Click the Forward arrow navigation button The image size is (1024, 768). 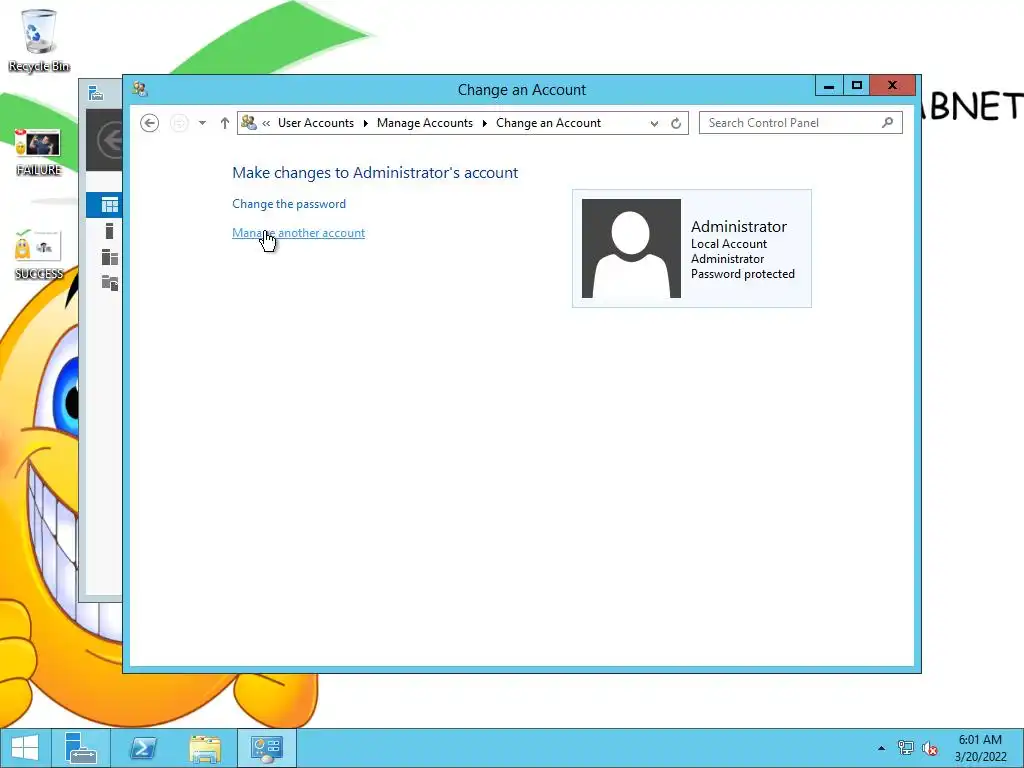click(x=179, y=123)
